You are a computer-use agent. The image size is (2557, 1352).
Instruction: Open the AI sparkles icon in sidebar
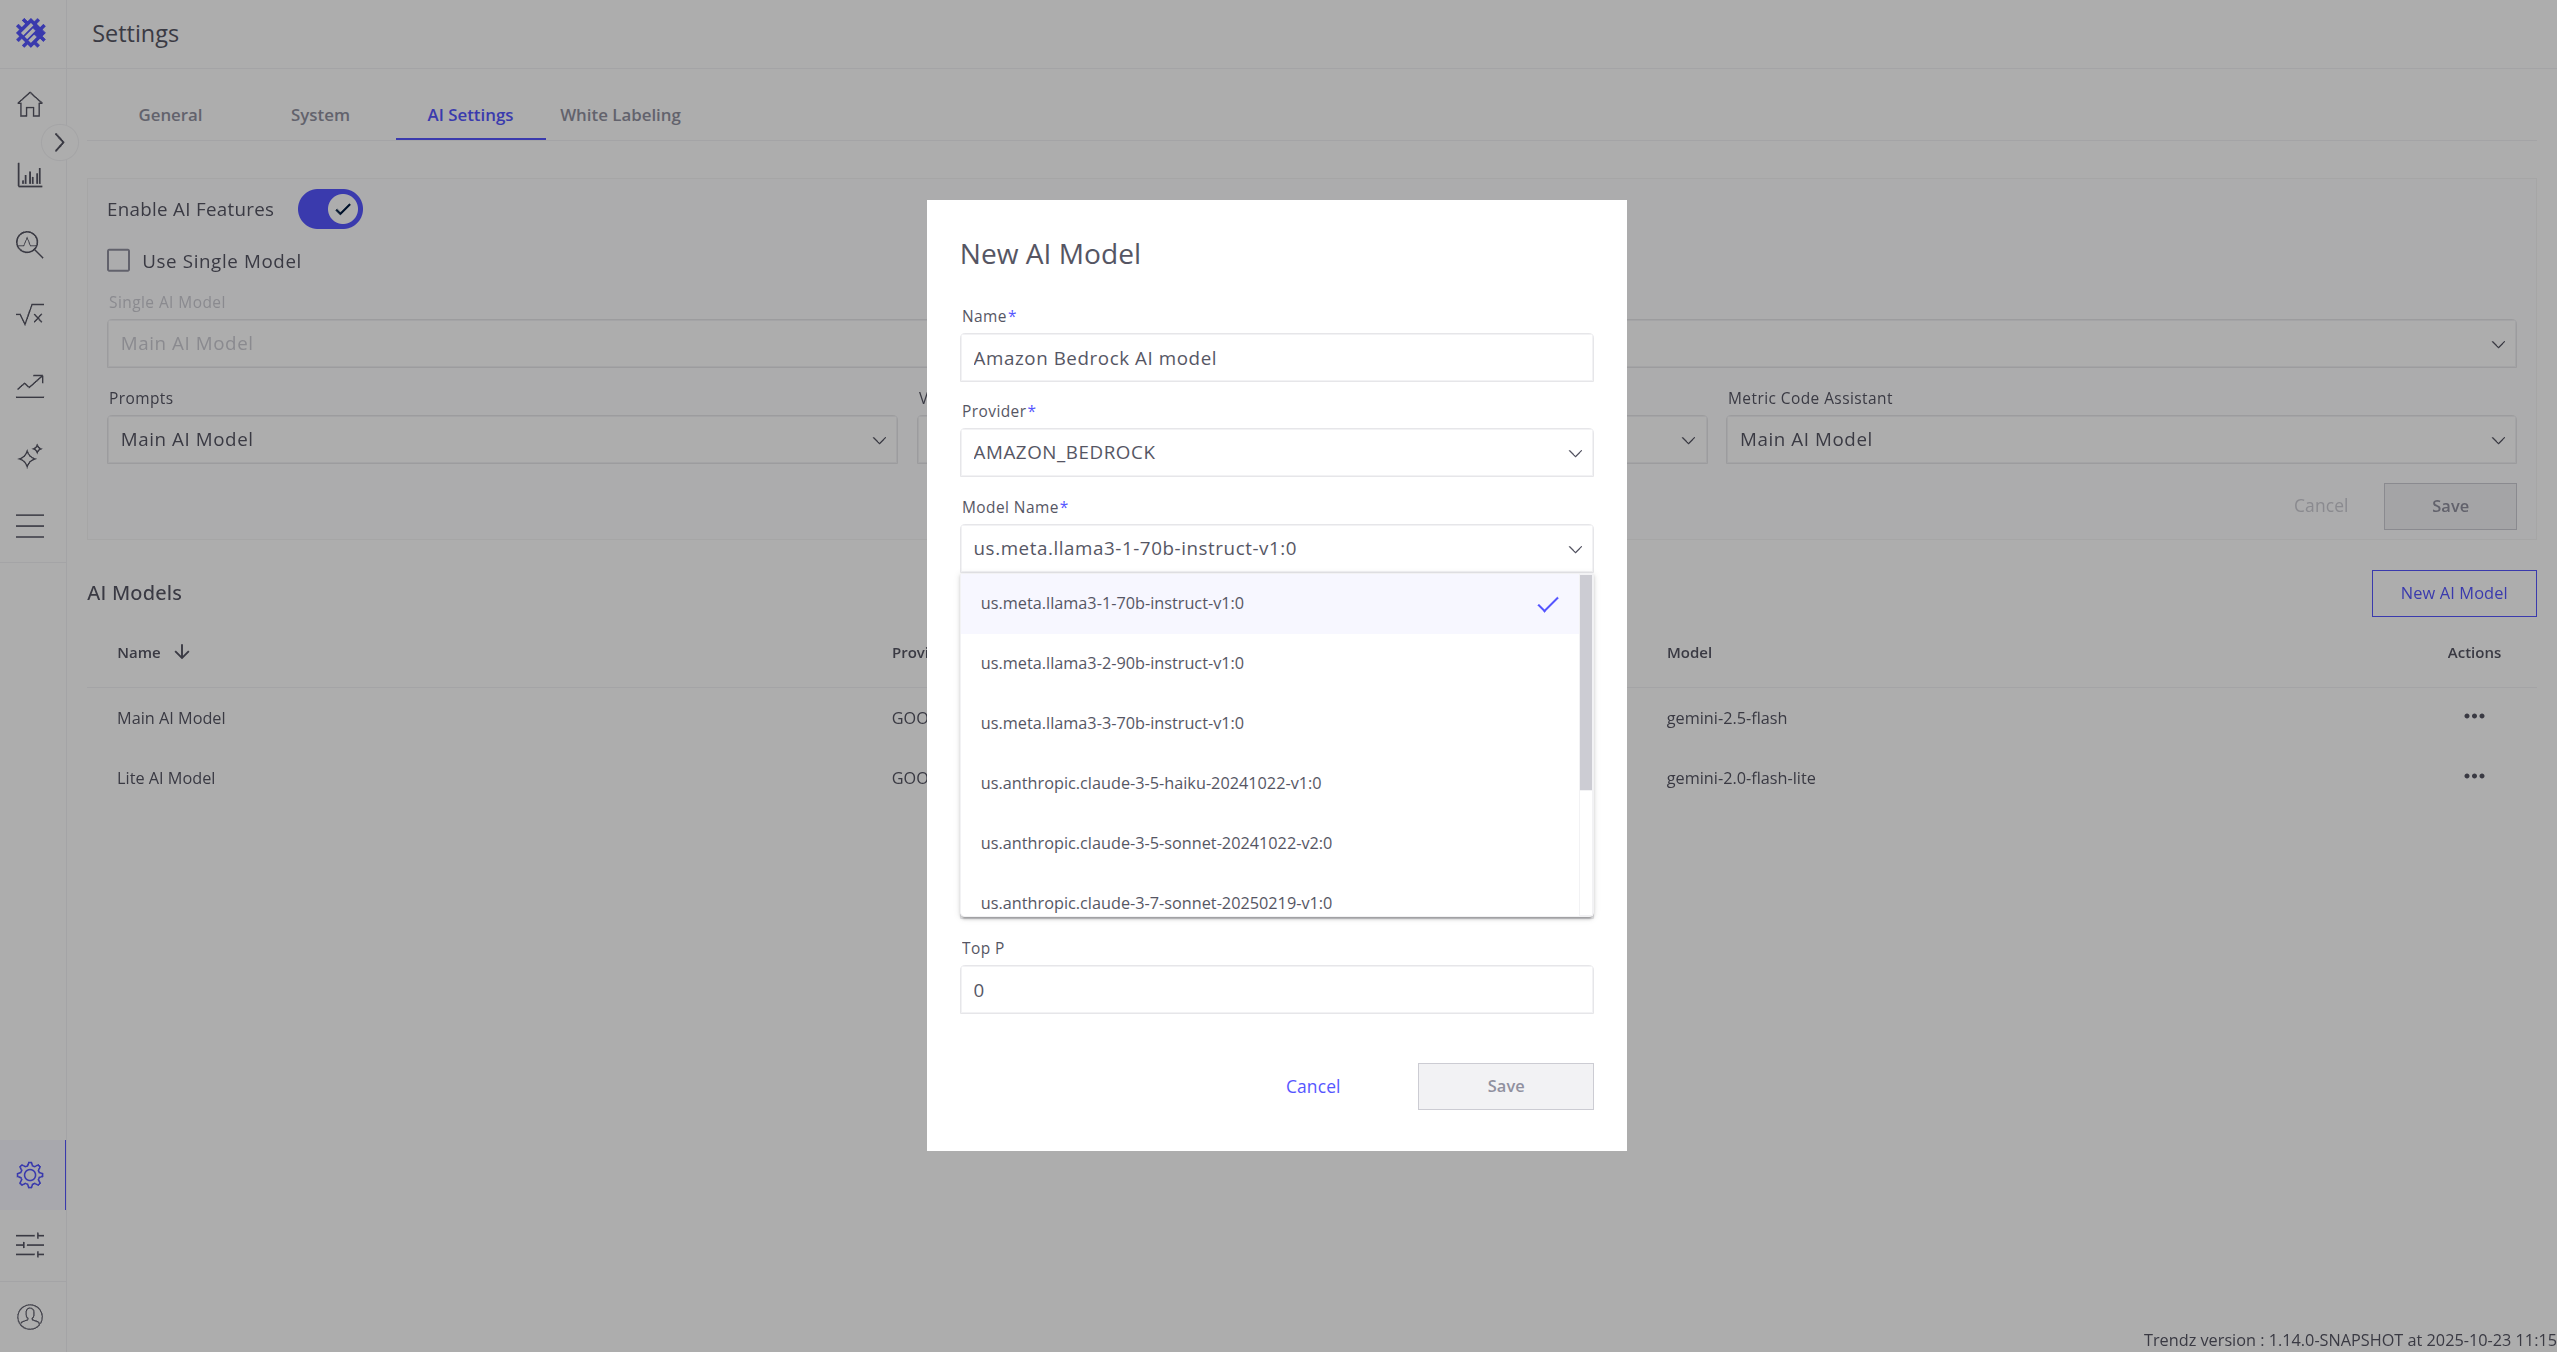[30, 456]
